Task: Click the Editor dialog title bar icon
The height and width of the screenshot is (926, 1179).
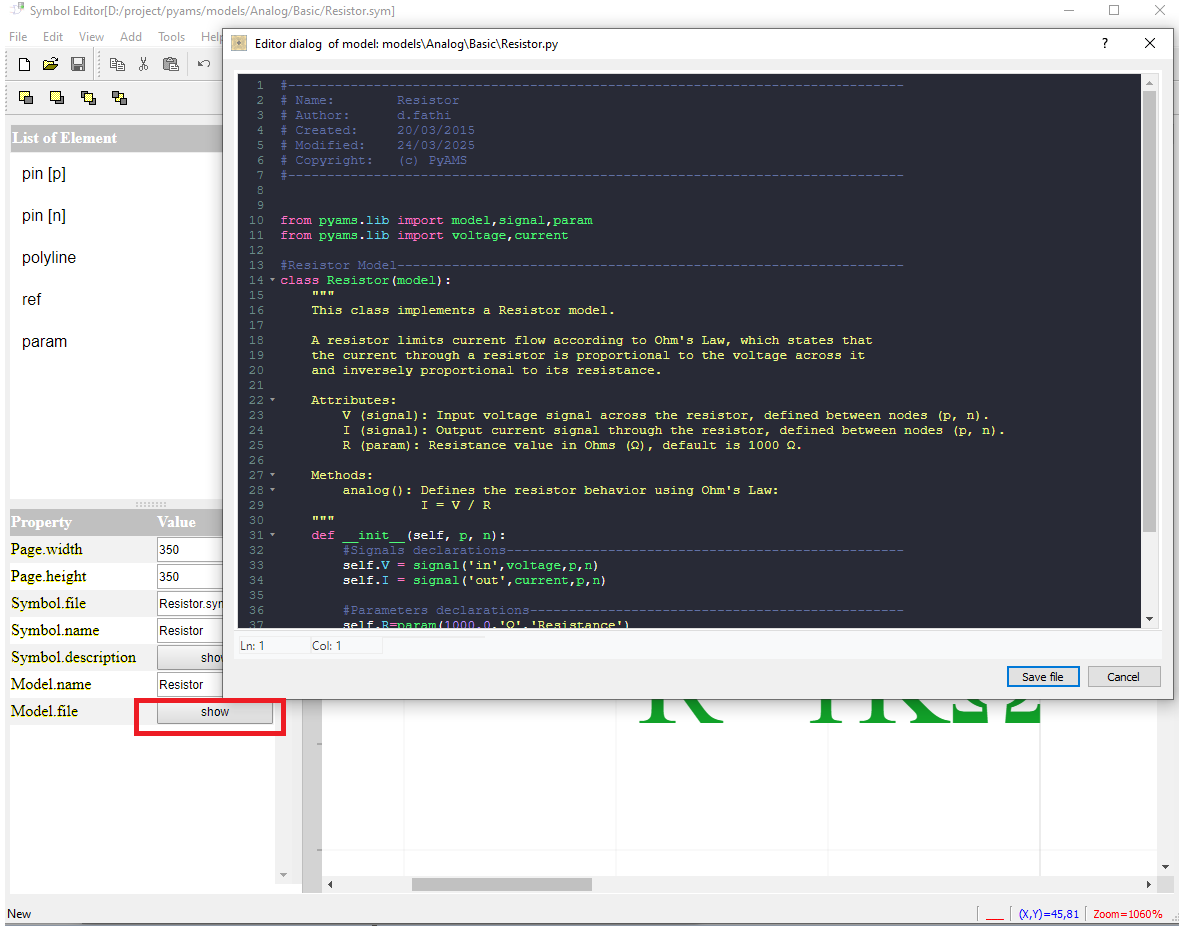Action: click(239, 44)
